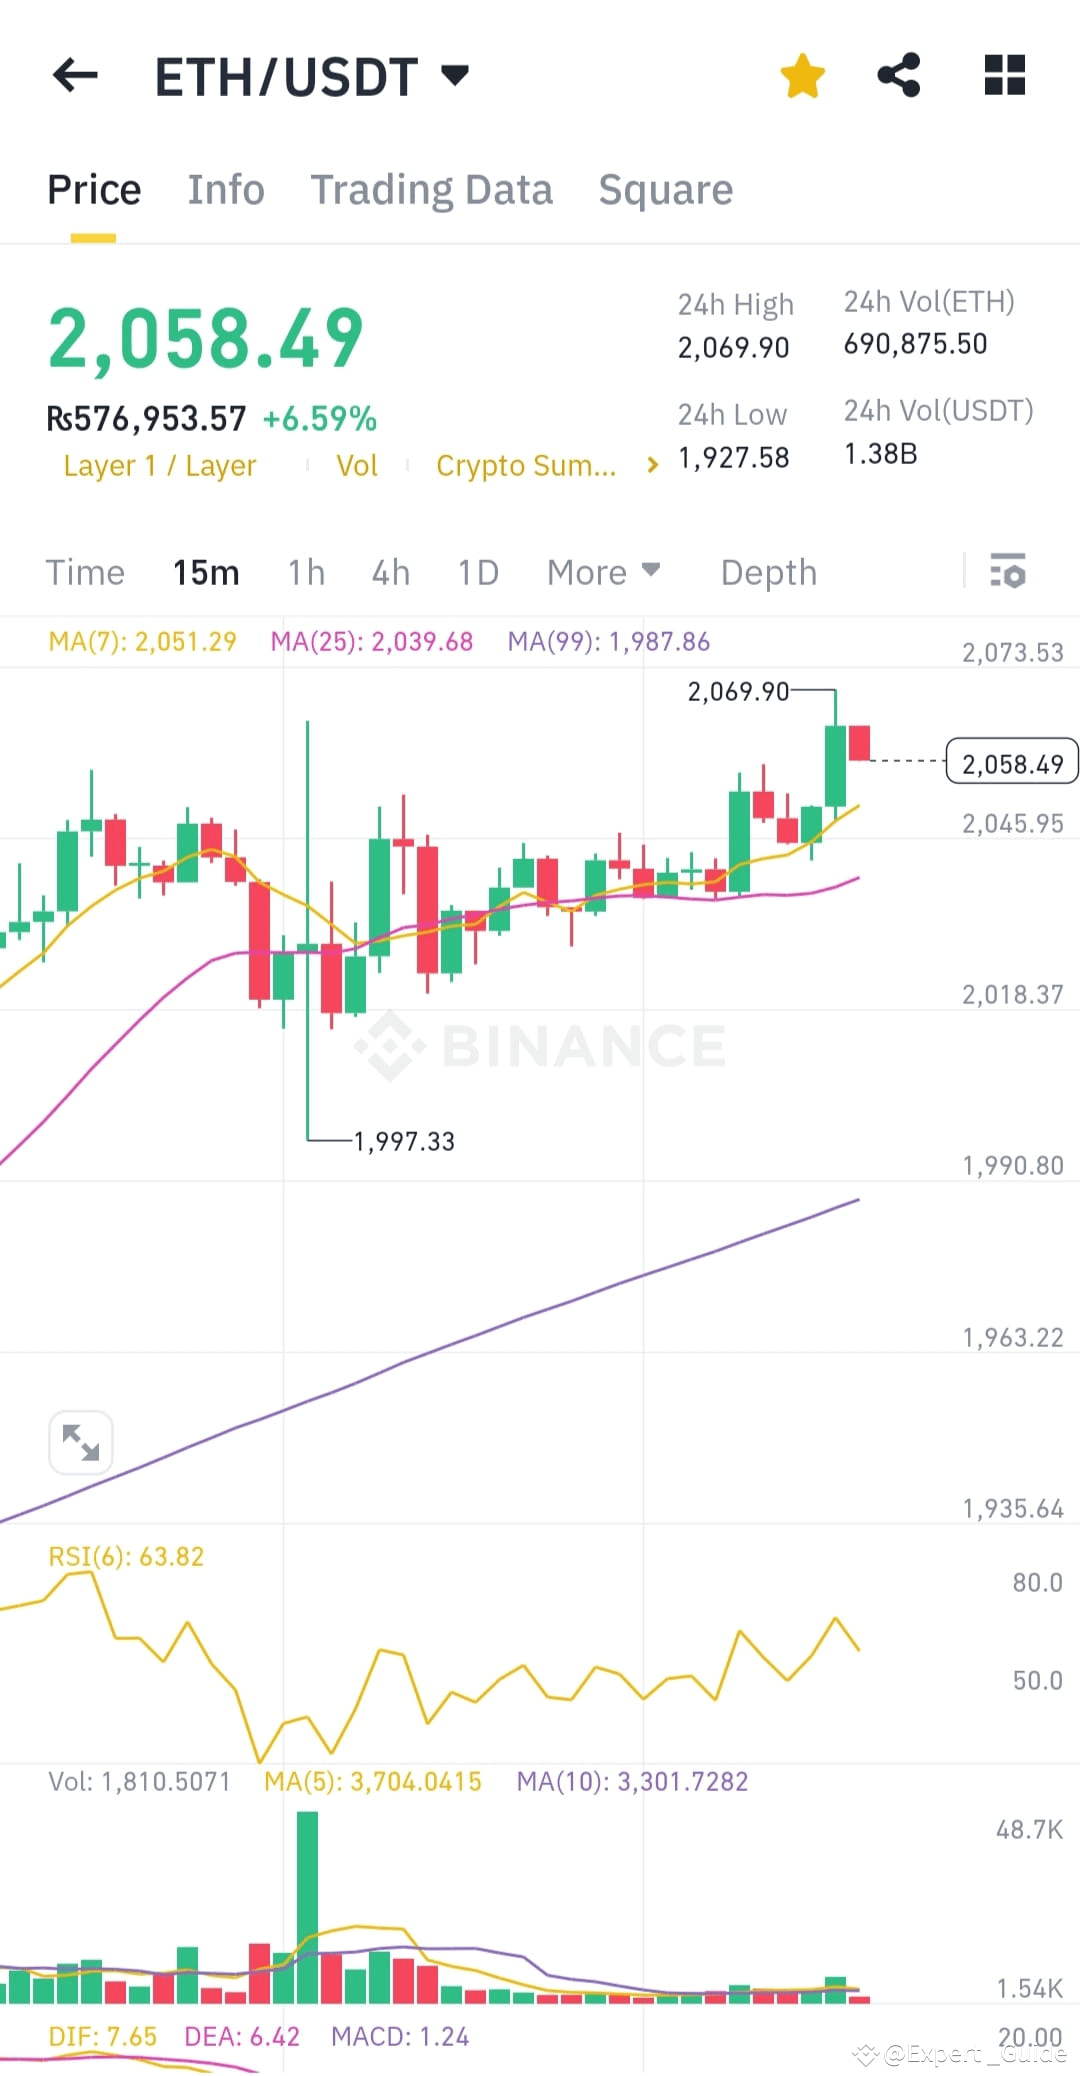
Task: Expand the chart with the fullscreen icon
Action: click(x=80, y=1441)
